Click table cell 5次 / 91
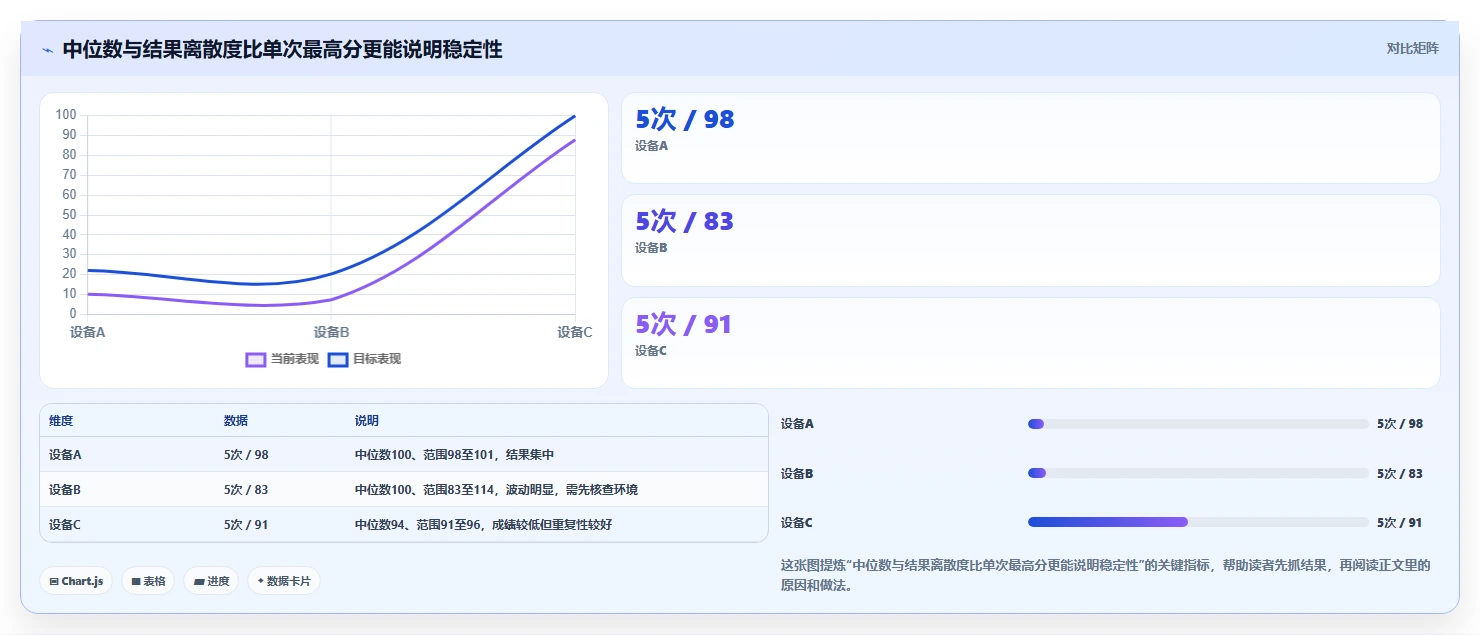1480x635 pixels. pyautogui.click(x=246, y=525)
